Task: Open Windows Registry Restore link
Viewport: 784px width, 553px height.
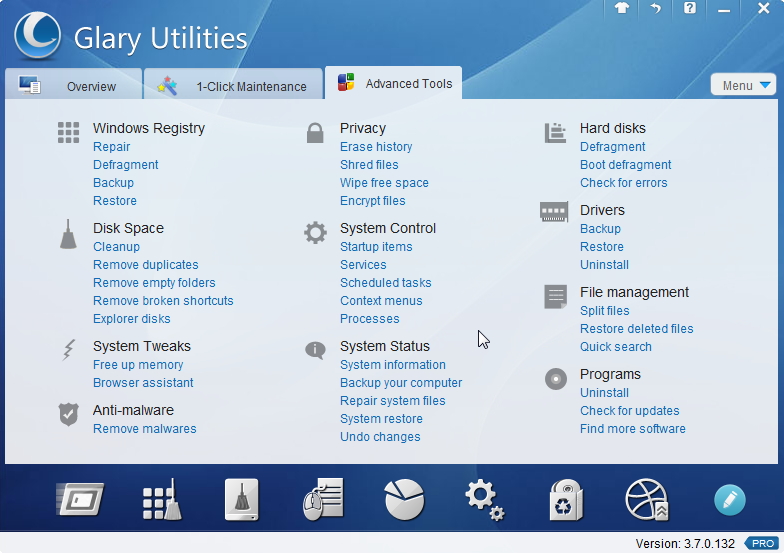Action: point(115,201)
